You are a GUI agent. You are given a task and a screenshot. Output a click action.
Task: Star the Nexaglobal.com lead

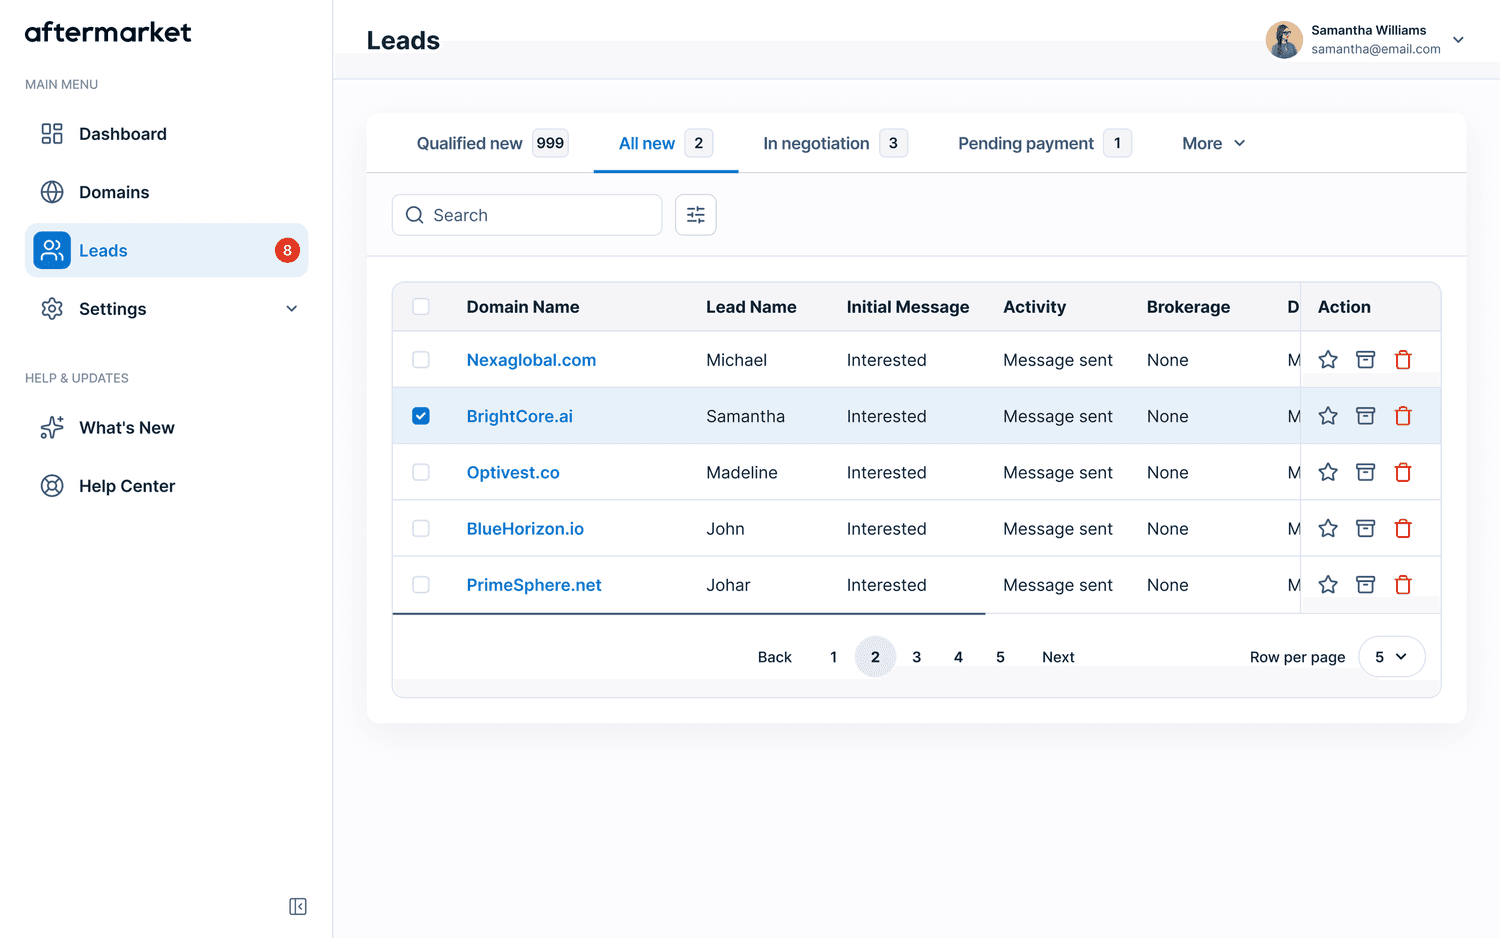(x=1328, y=360)
